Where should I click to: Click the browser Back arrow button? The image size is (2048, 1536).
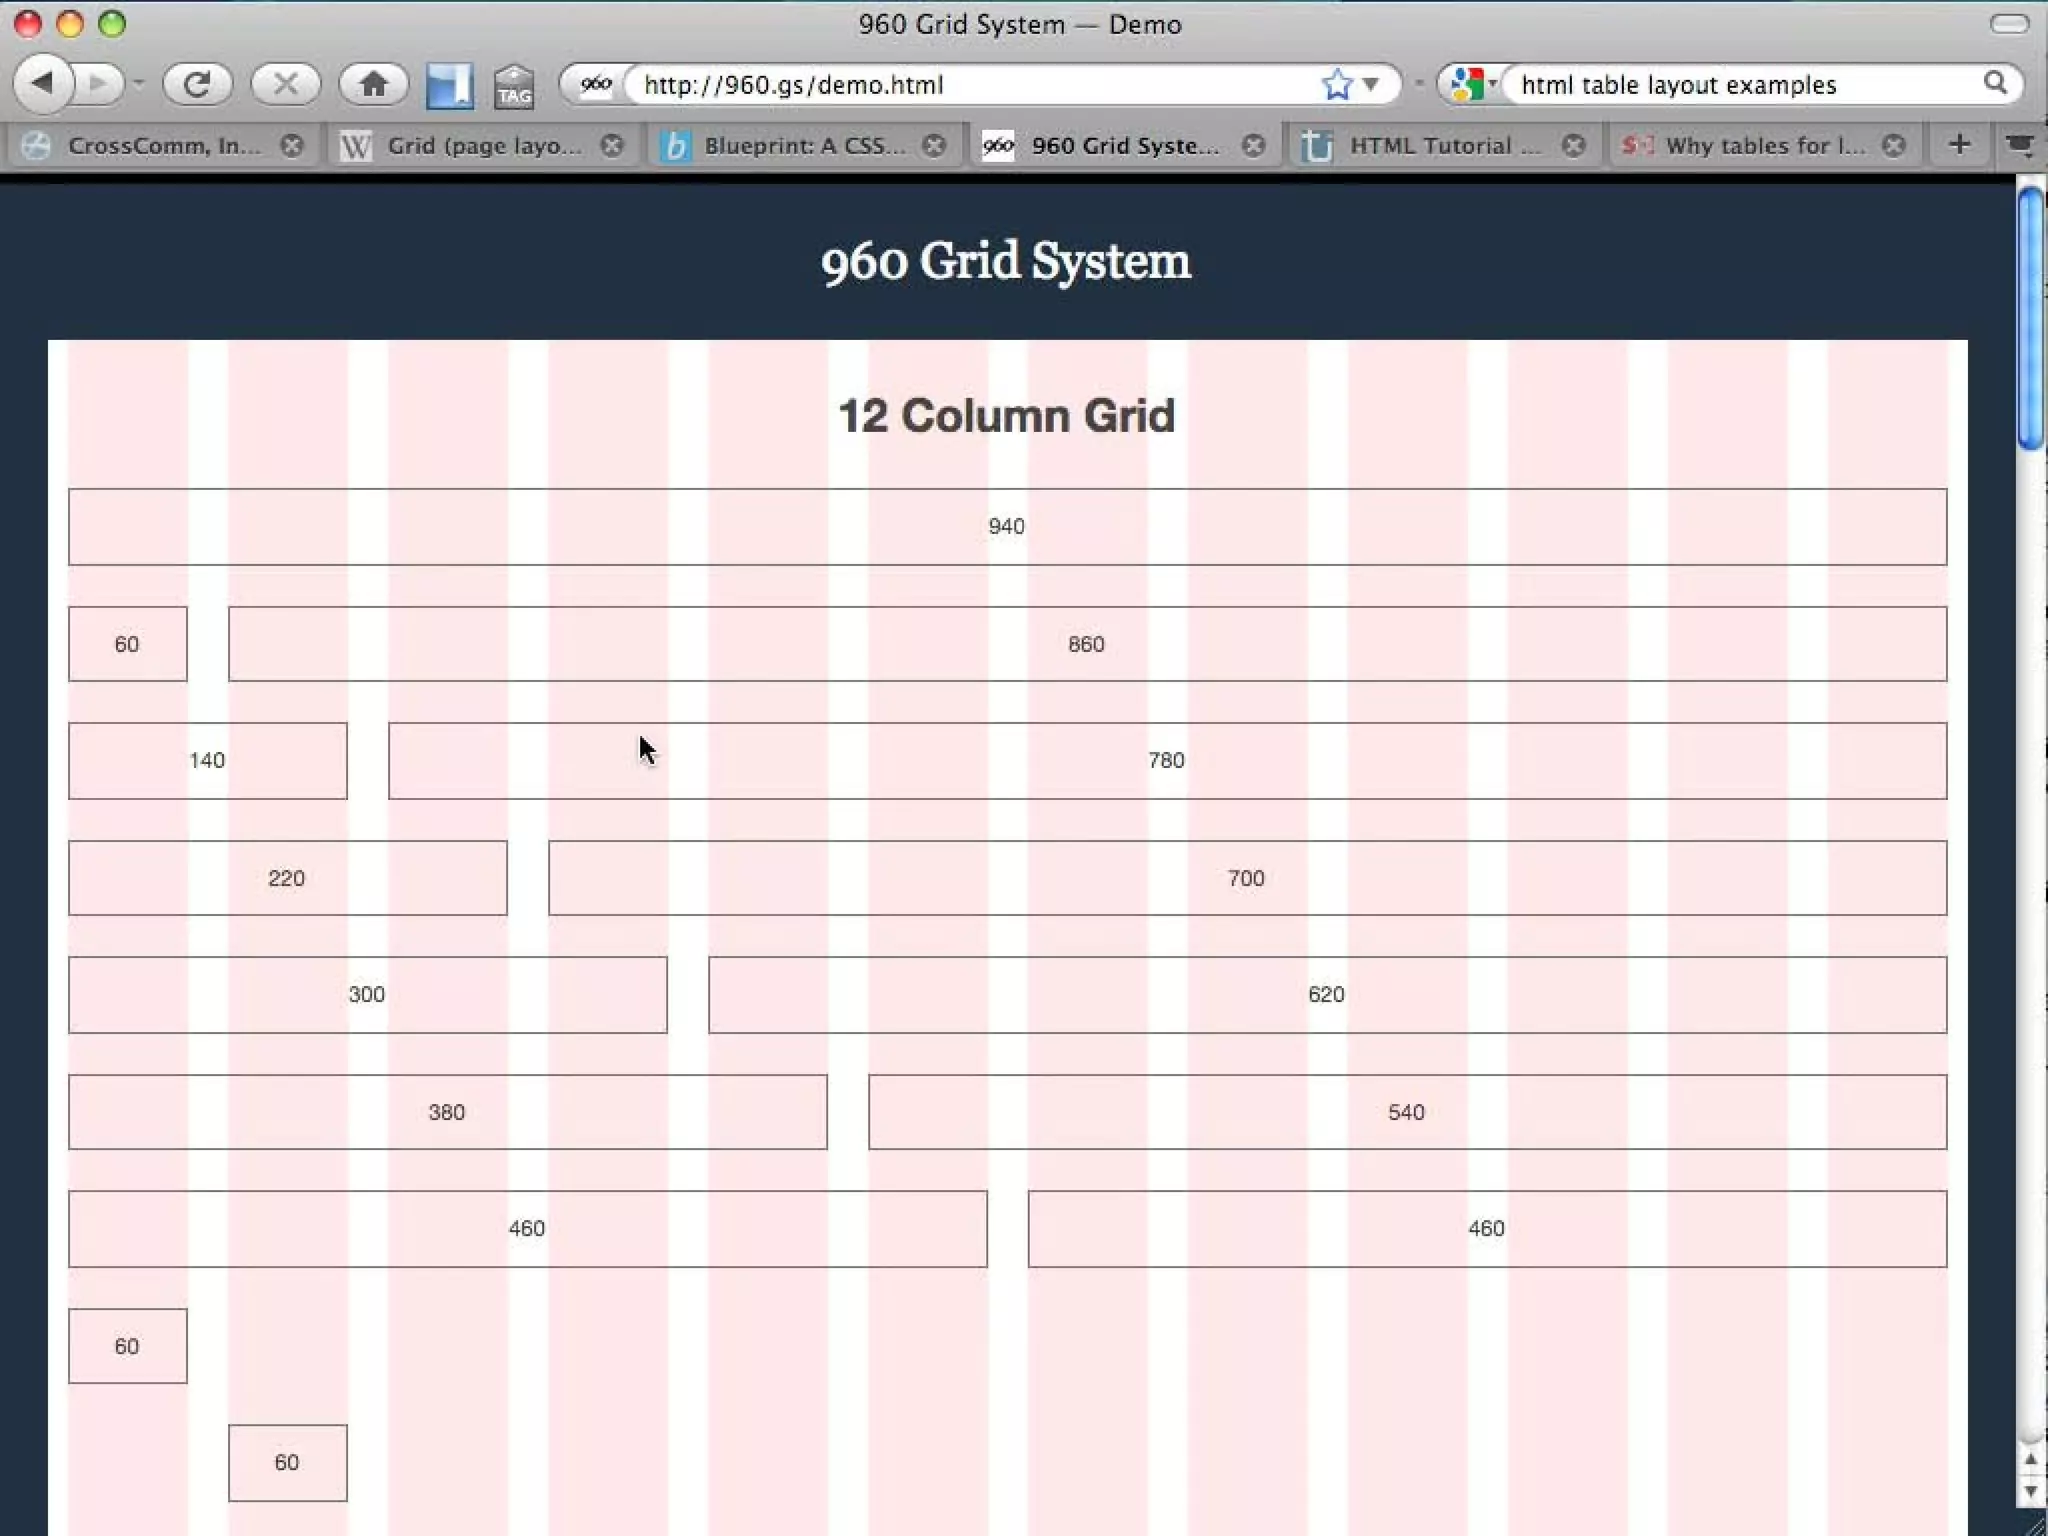coord(42,84)
